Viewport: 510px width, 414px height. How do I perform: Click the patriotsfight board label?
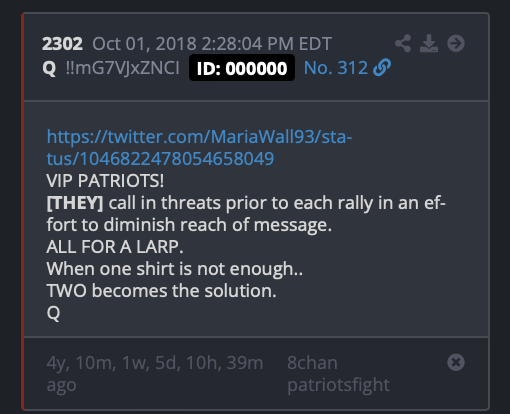click(338, 385)
